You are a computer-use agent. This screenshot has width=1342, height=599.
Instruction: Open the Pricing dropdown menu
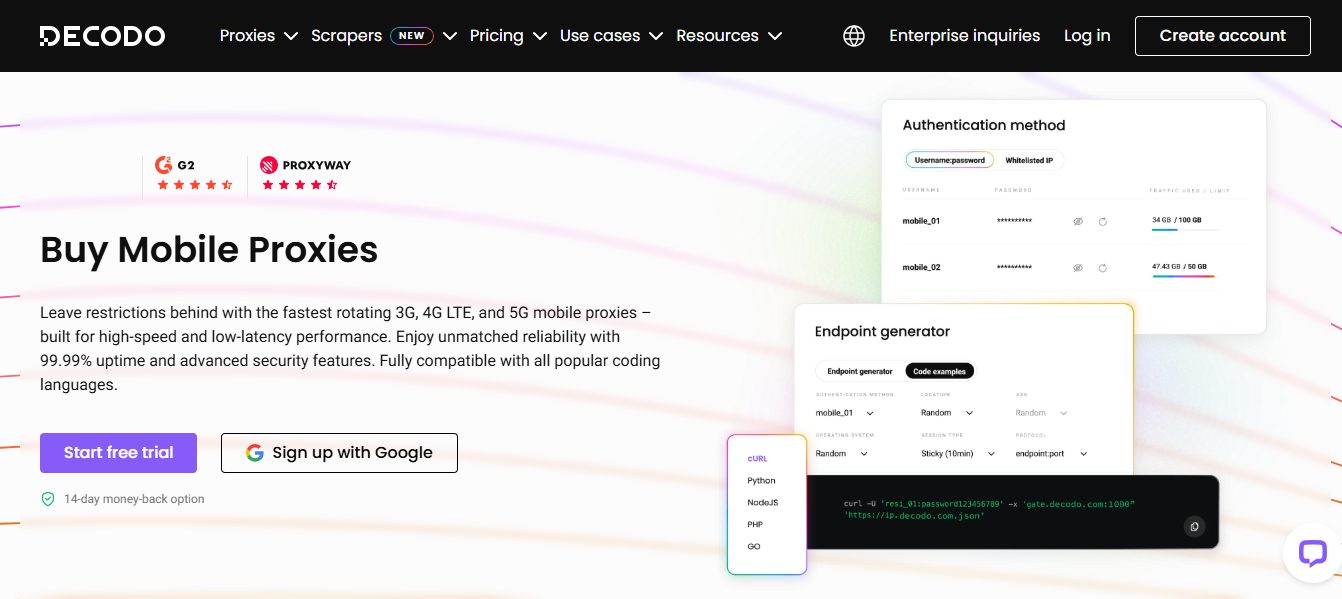(x=508, y=36)
